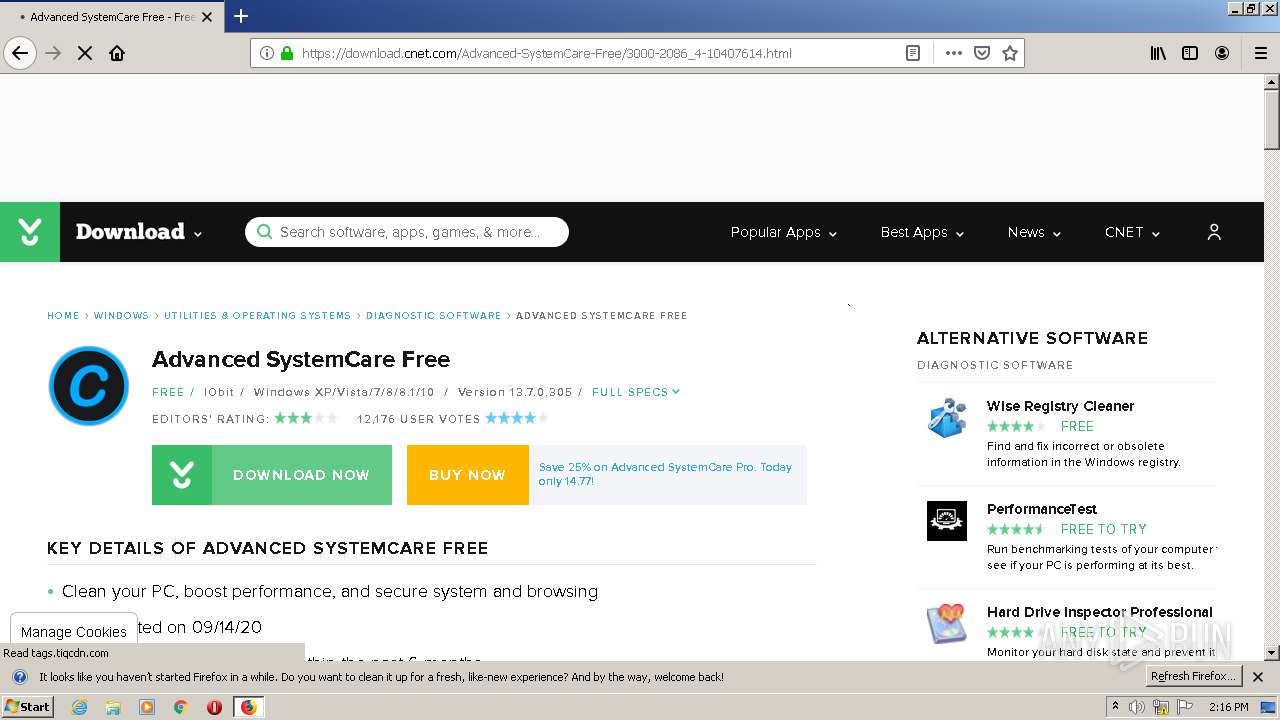The image size is (1280, 720).
Task: Open the Firefox hamburger menu
Action: (1260, 53)
